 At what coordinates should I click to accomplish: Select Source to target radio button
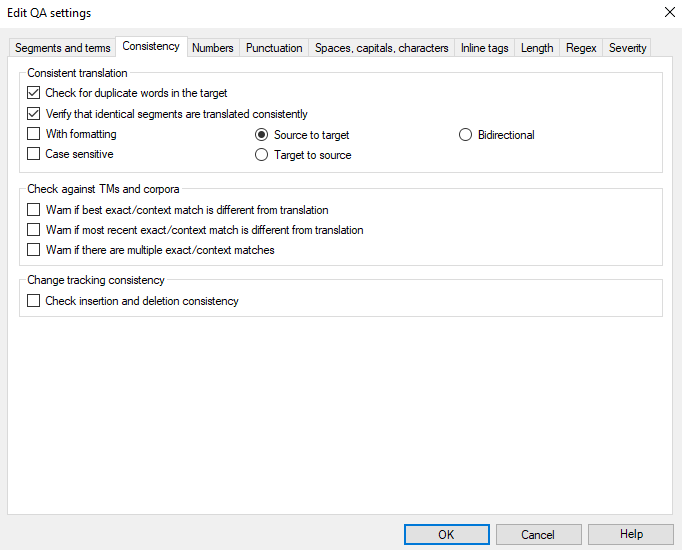pyautogui.click(x=261, y=135)
